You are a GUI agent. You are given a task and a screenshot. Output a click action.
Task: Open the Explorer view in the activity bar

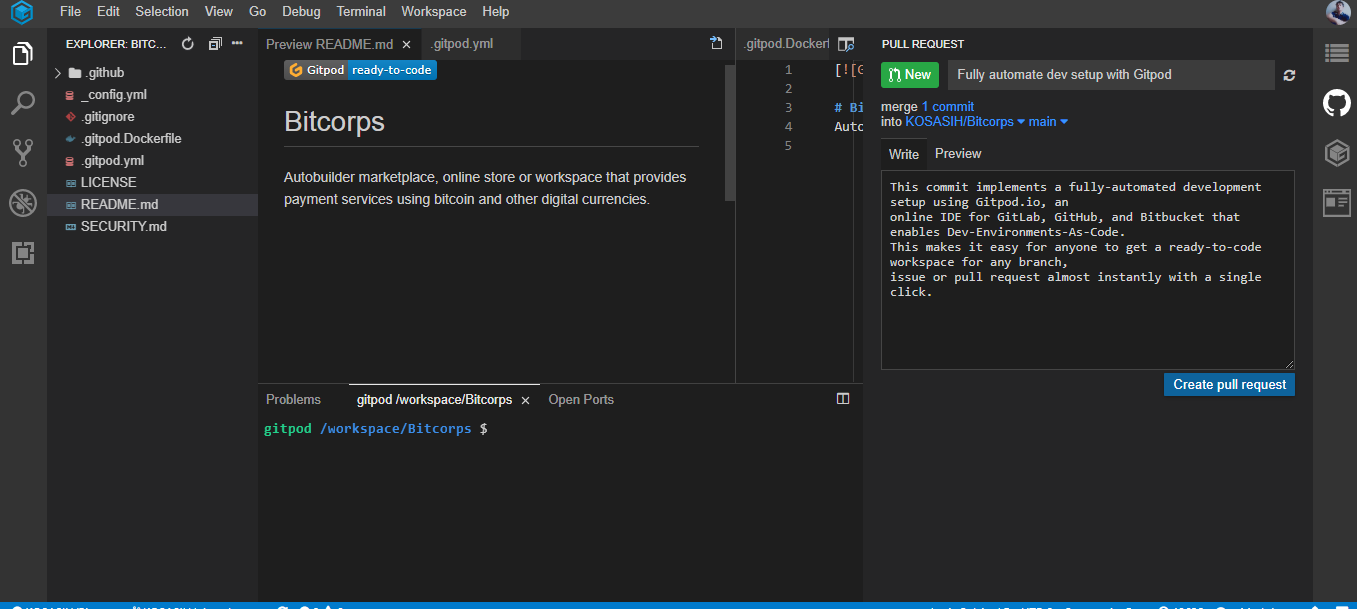pyautogui.click(x=22, y=54)
